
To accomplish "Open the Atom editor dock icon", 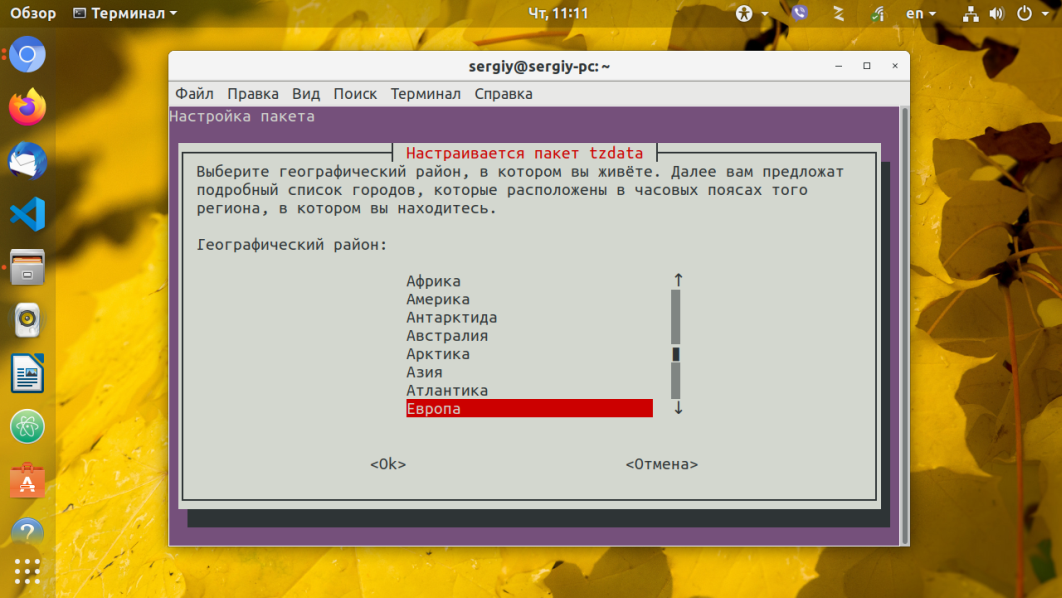I will 27,427.
